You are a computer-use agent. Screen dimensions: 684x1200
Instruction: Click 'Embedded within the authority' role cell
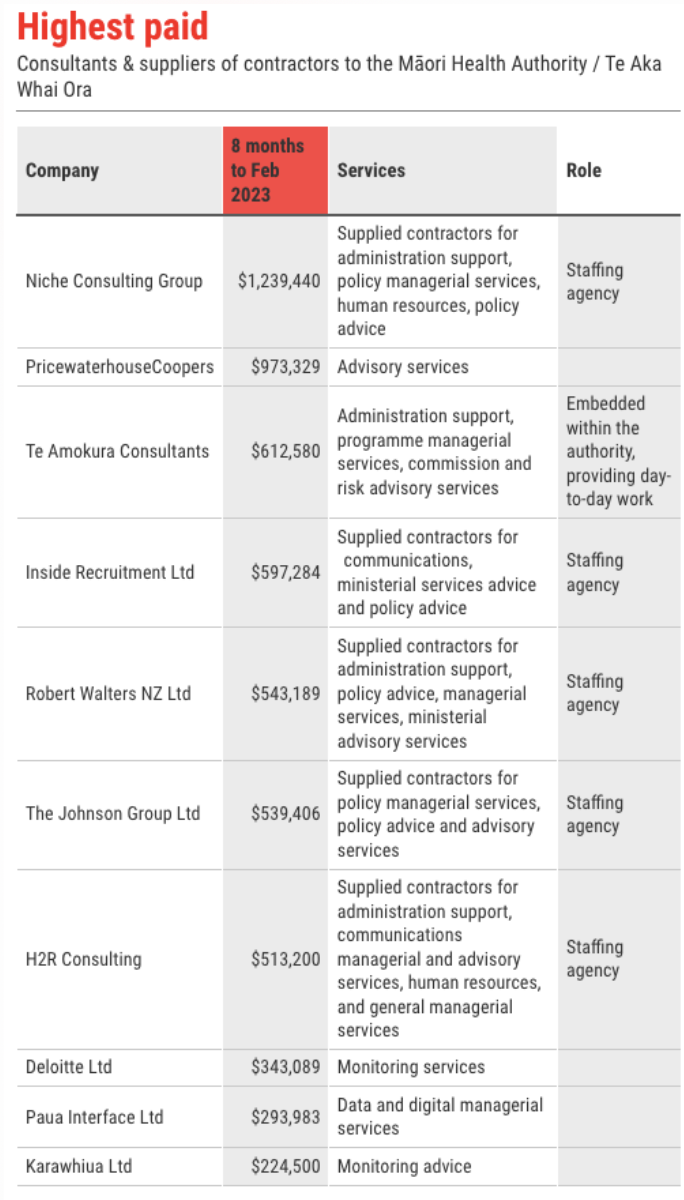point(618,451)
